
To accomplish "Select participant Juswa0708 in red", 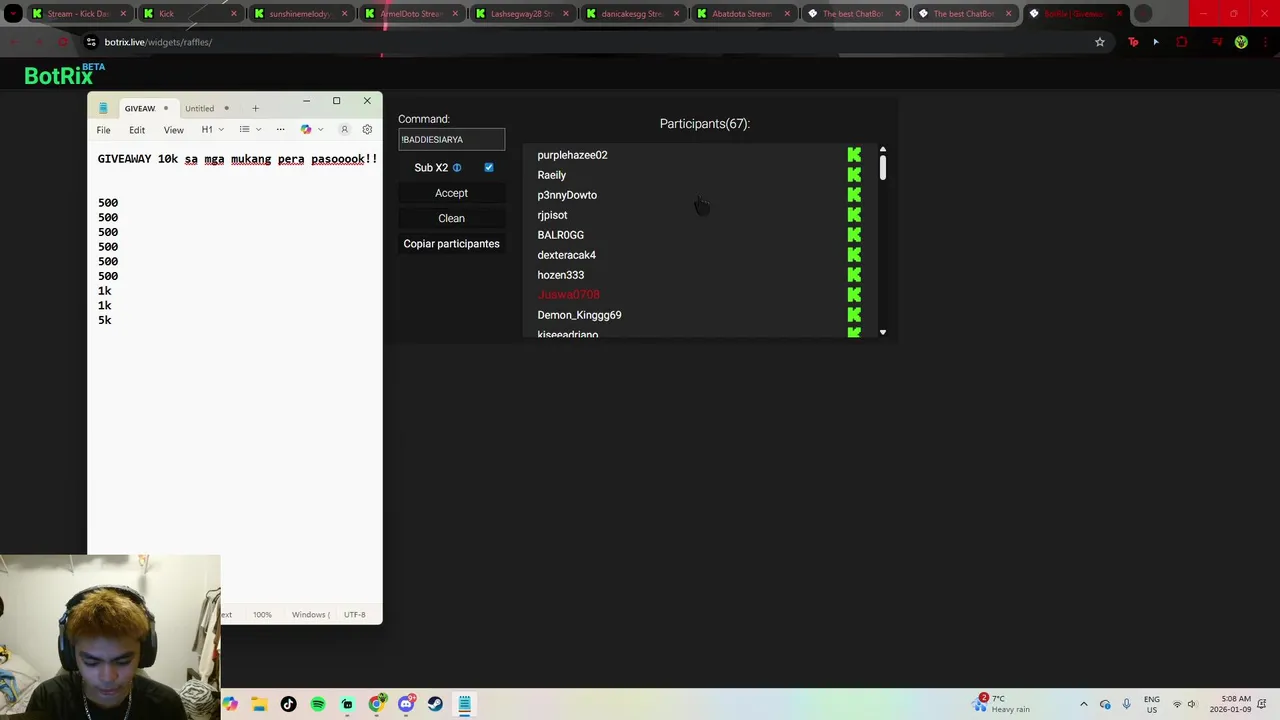I will tap(568, 295).
